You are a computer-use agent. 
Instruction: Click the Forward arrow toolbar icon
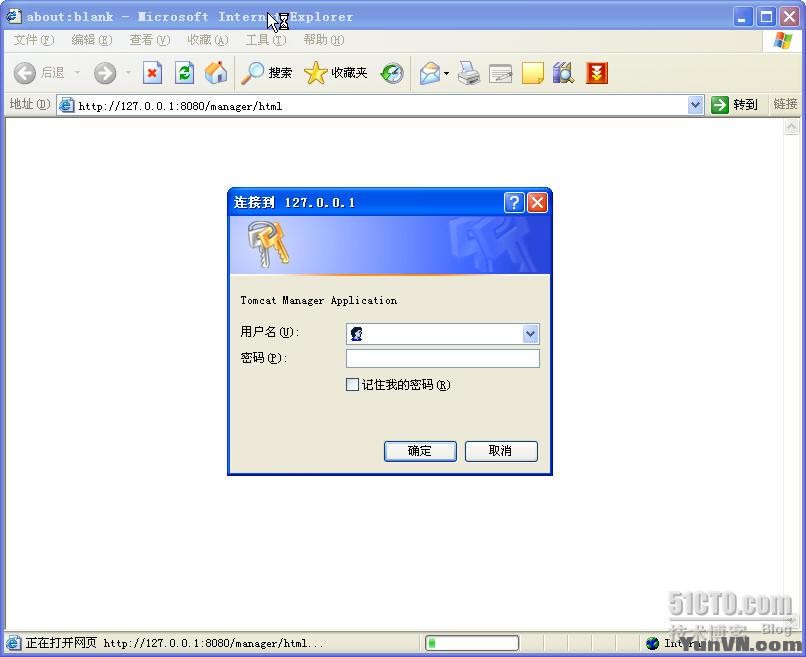pyautogui.click(x=105, y=74)
